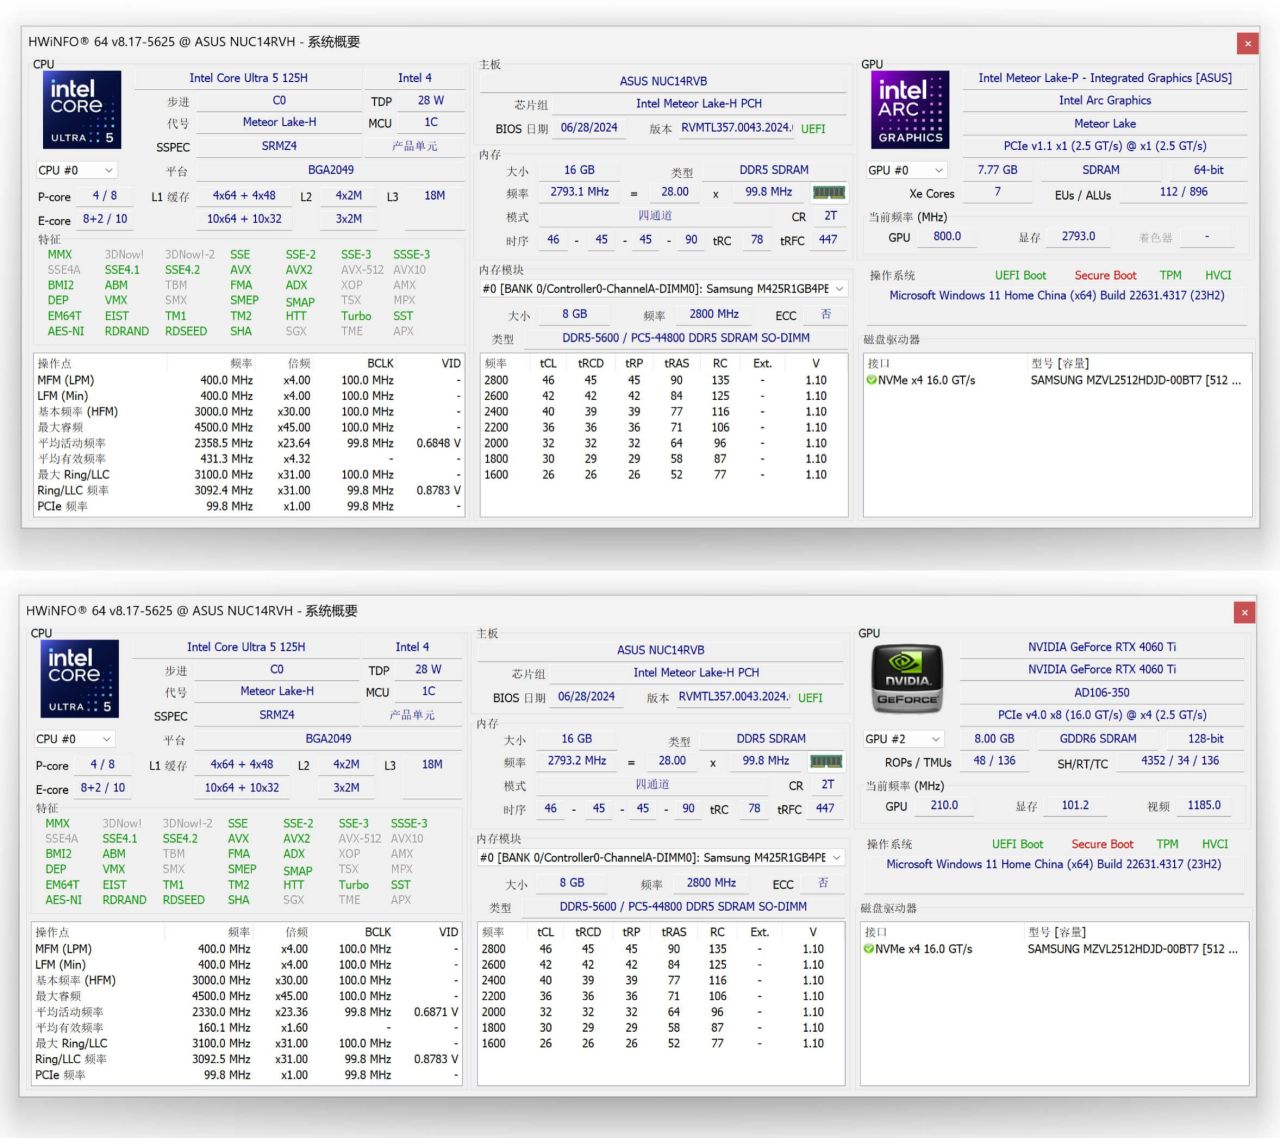Click the 'DDR5-5600 / PC5-44800' module type in the NVIDIA window
The image size is (1280, 1138).
[683, 907]
